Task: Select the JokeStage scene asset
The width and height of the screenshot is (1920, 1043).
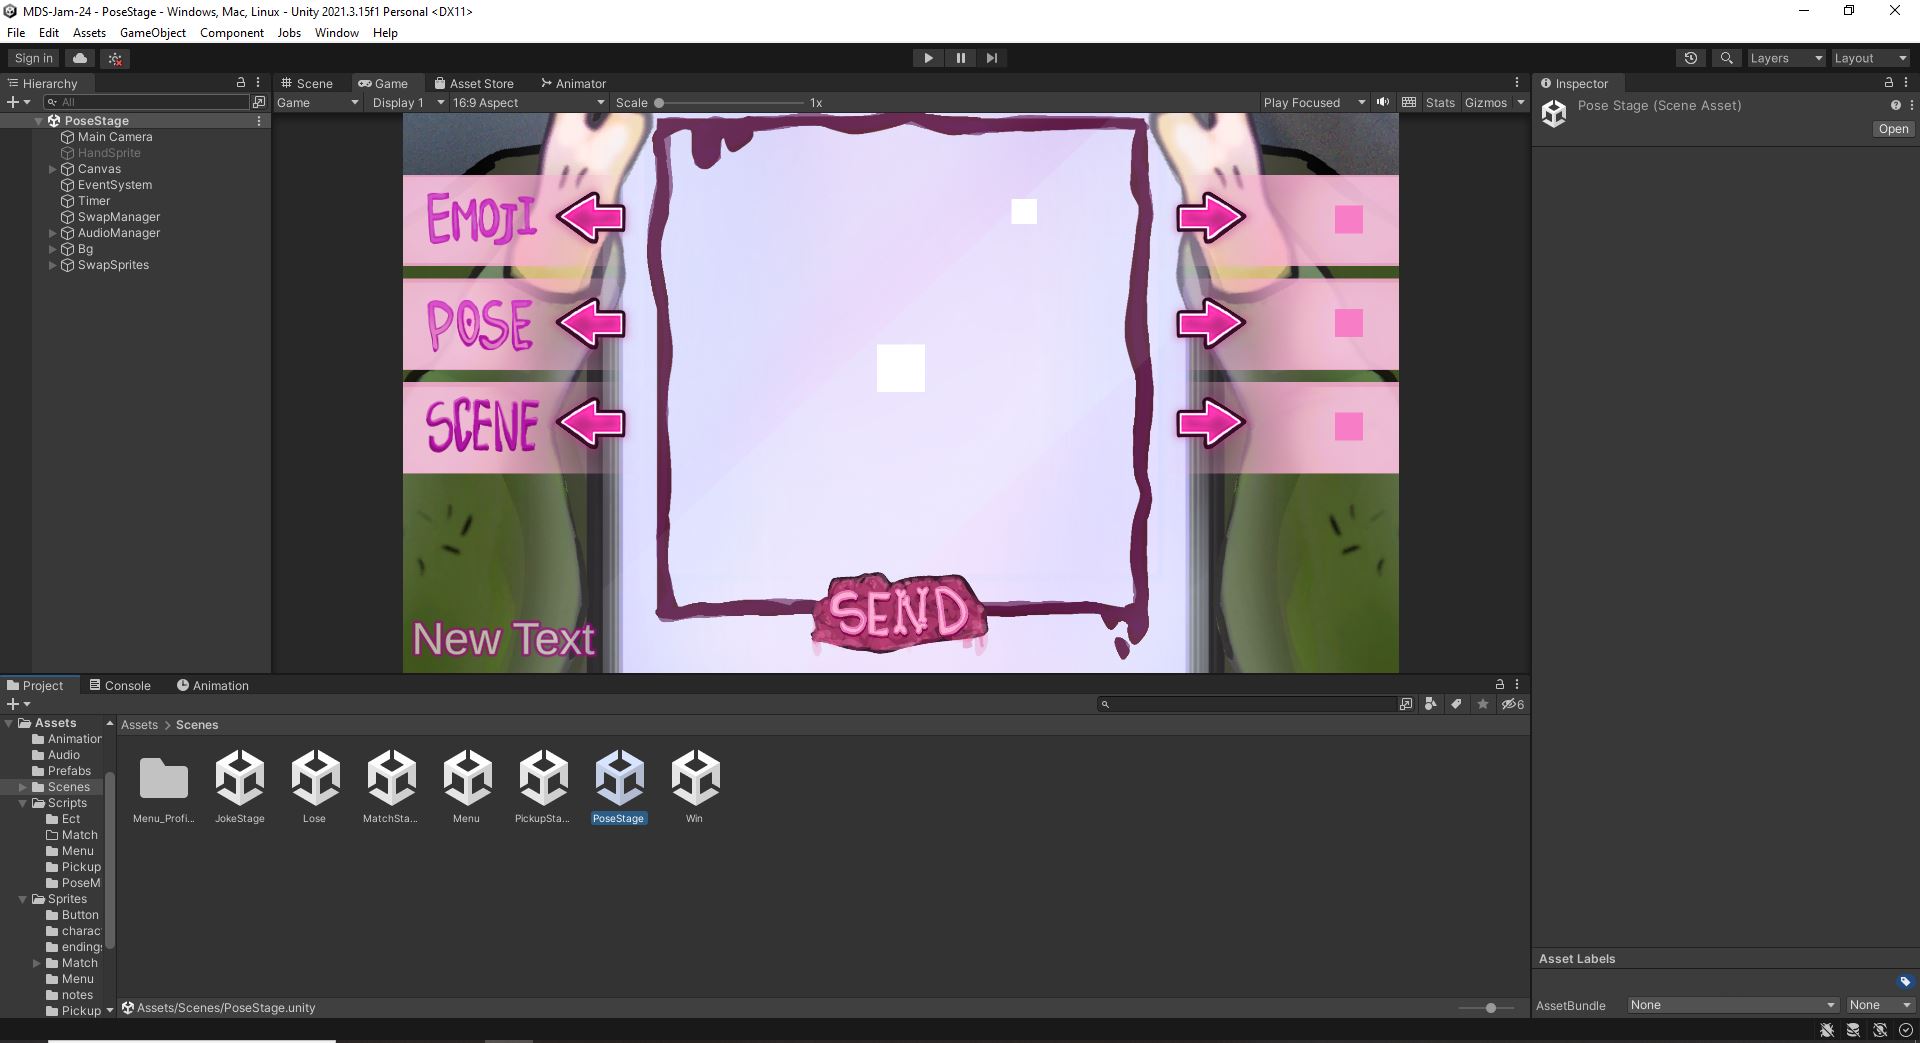Action: click(240, 787)
